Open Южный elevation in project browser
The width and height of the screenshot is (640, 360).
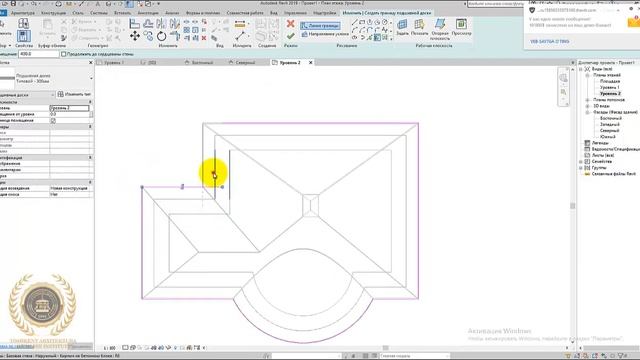pos(608,137)
